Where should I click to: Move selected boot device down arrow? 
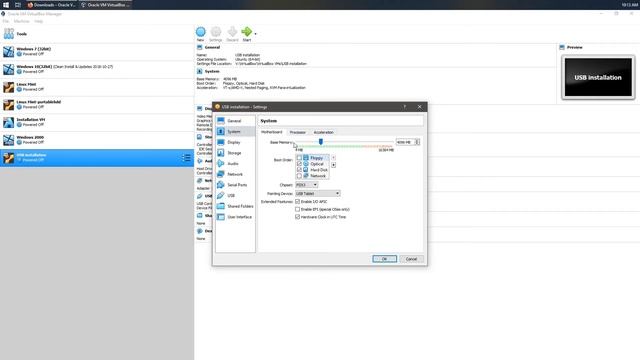pos(333,165)
